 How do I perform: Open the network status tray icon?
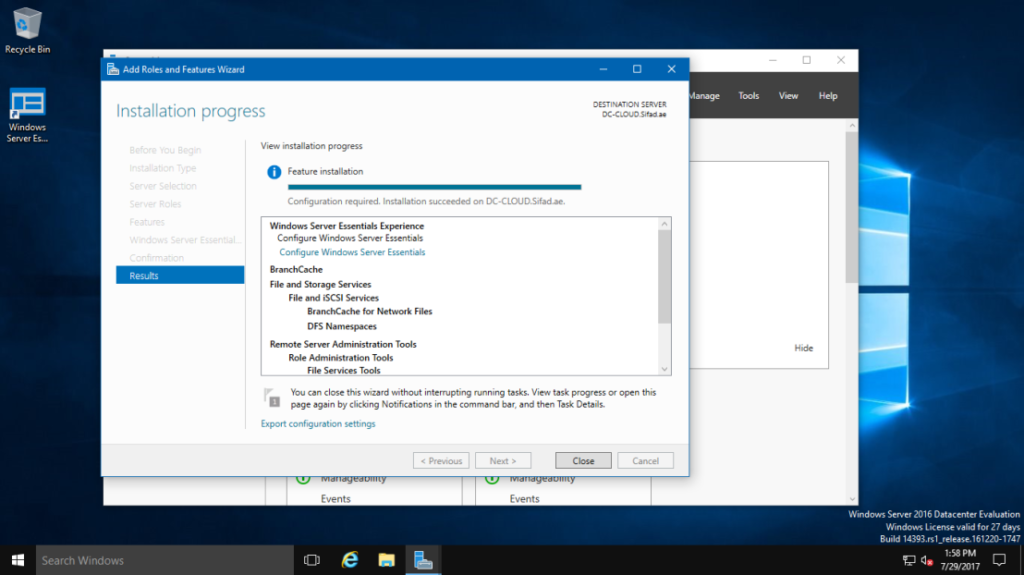click(x=908, y=560)
